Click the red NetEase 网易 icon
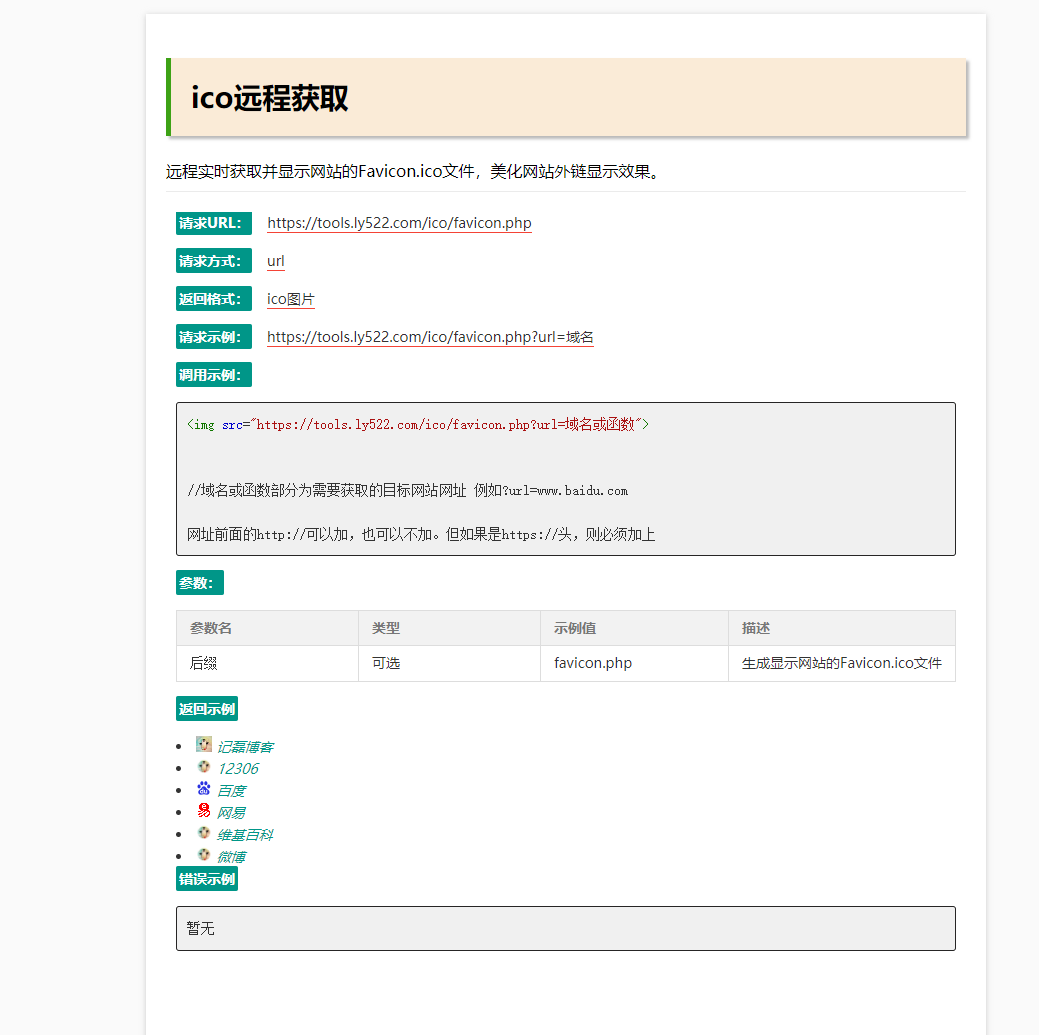1039x1035 pixels. 204,811
